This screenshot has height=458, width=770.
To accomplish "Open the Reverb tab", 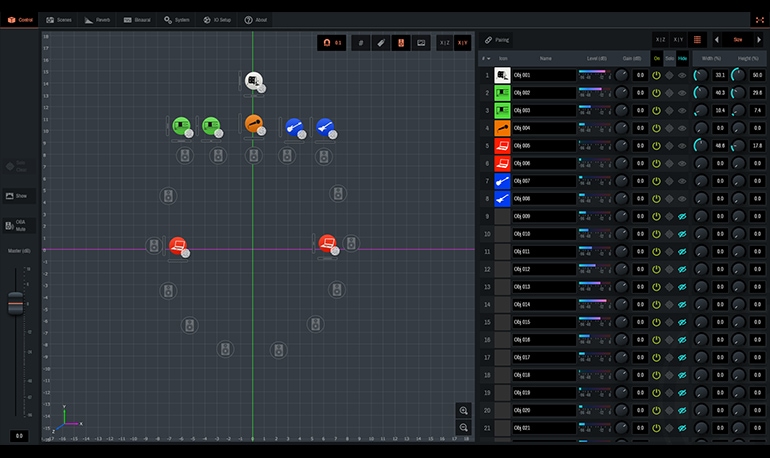I will click(98, 19).
